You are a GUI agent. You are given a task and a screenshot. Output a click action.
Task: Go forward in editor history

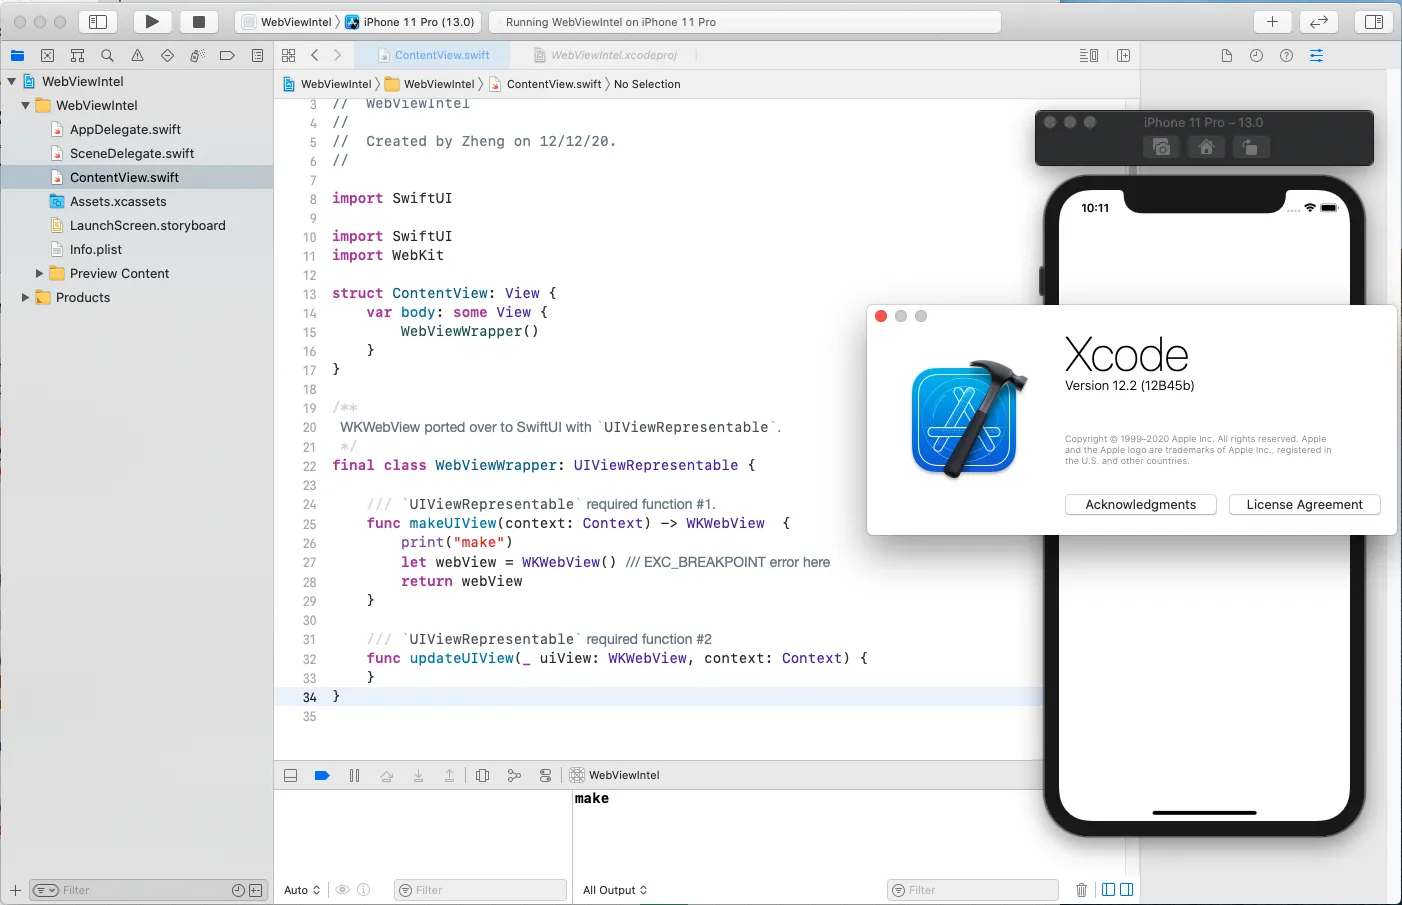[x=338, y=56]
